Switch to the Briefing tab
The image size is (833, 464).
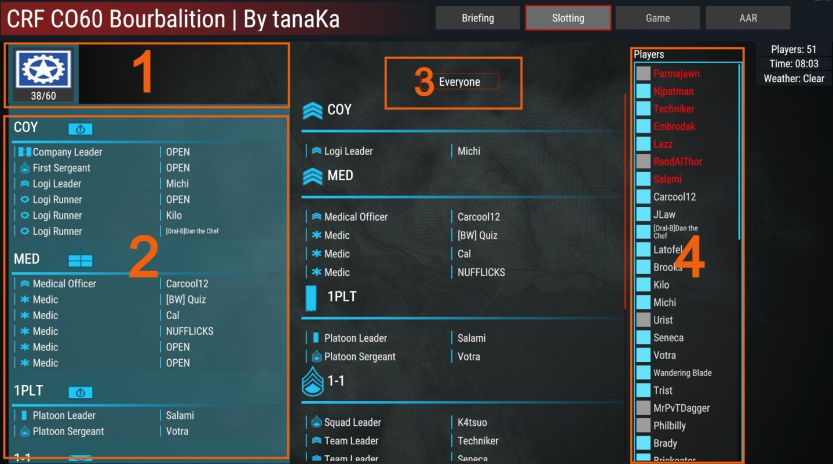[477, 18]
